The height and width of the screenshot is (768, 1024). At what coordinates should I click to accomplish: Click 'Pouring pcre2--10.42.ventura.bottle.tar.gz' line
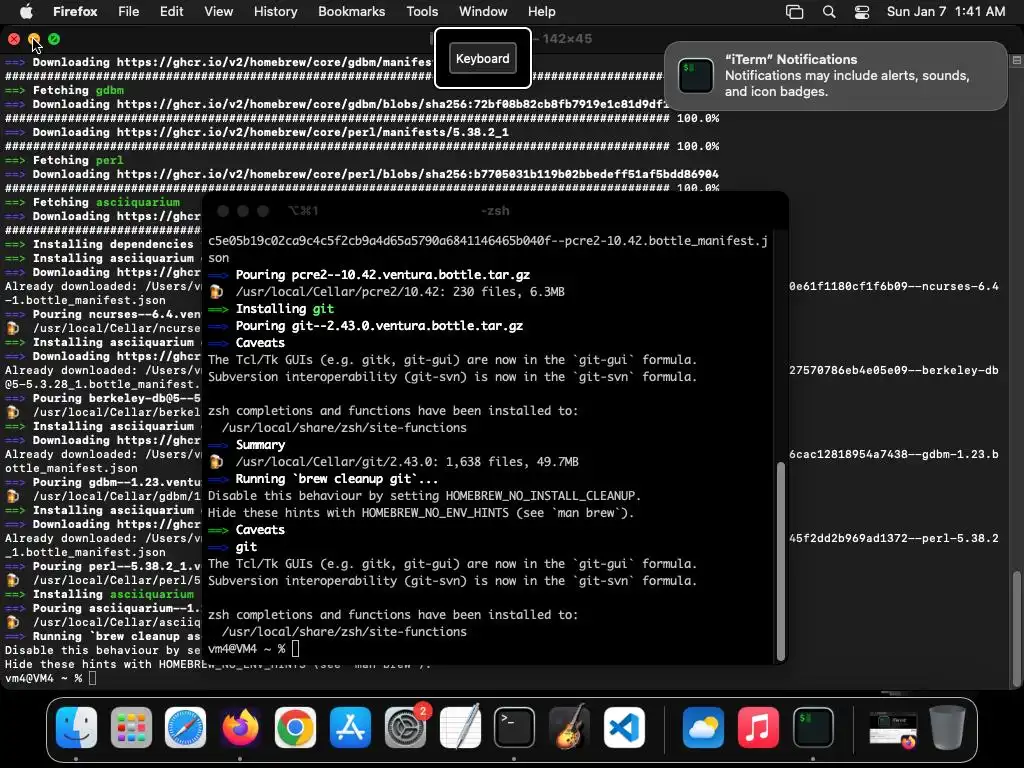pos(383,274)
